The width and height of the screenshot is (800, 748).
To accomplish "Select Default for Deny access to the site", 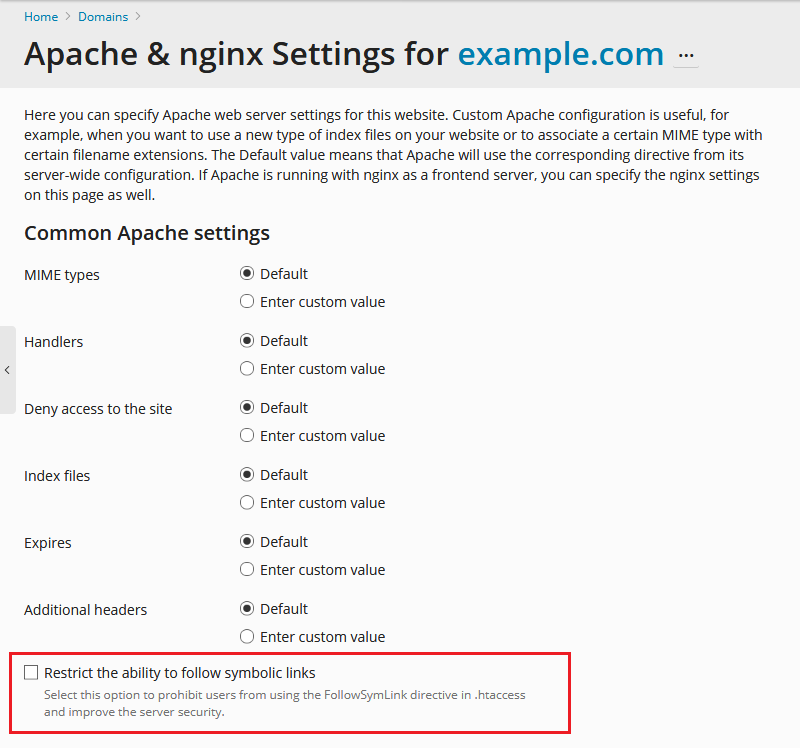I will 247,408.
